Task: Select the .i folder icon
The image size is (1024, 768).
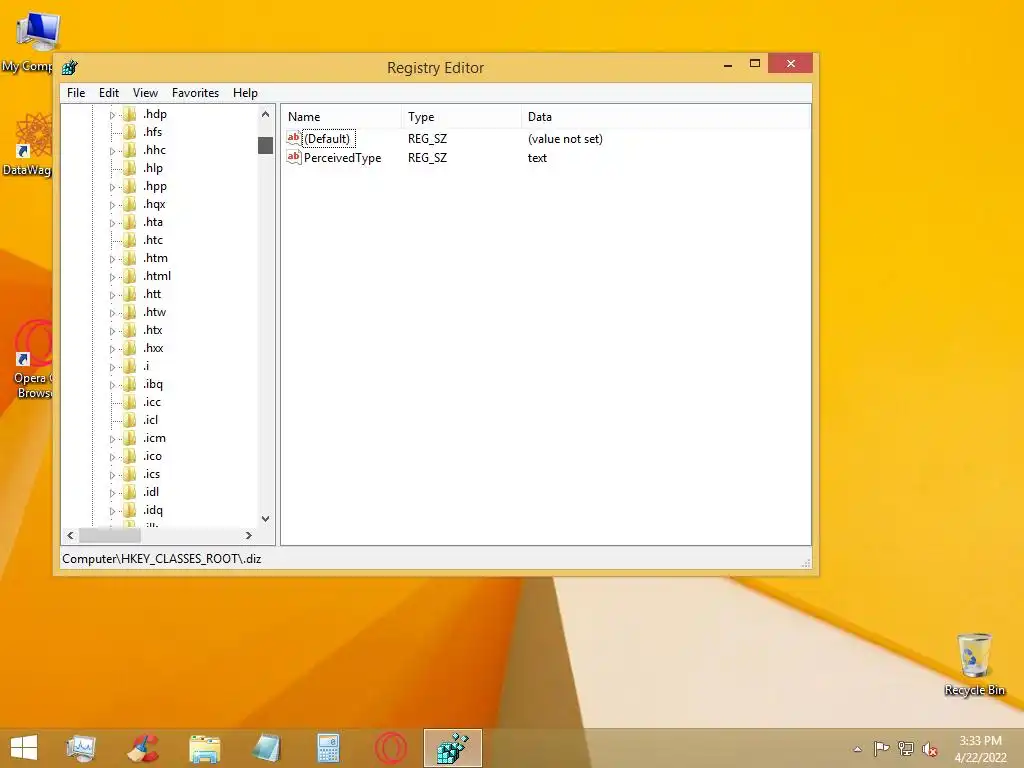Action: (x=130, y=366)
